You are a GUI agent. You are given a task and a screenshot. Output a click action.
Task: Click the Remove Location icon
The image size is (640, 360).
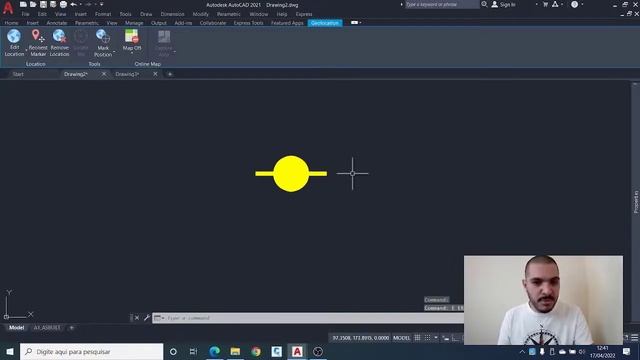(59, 36)
